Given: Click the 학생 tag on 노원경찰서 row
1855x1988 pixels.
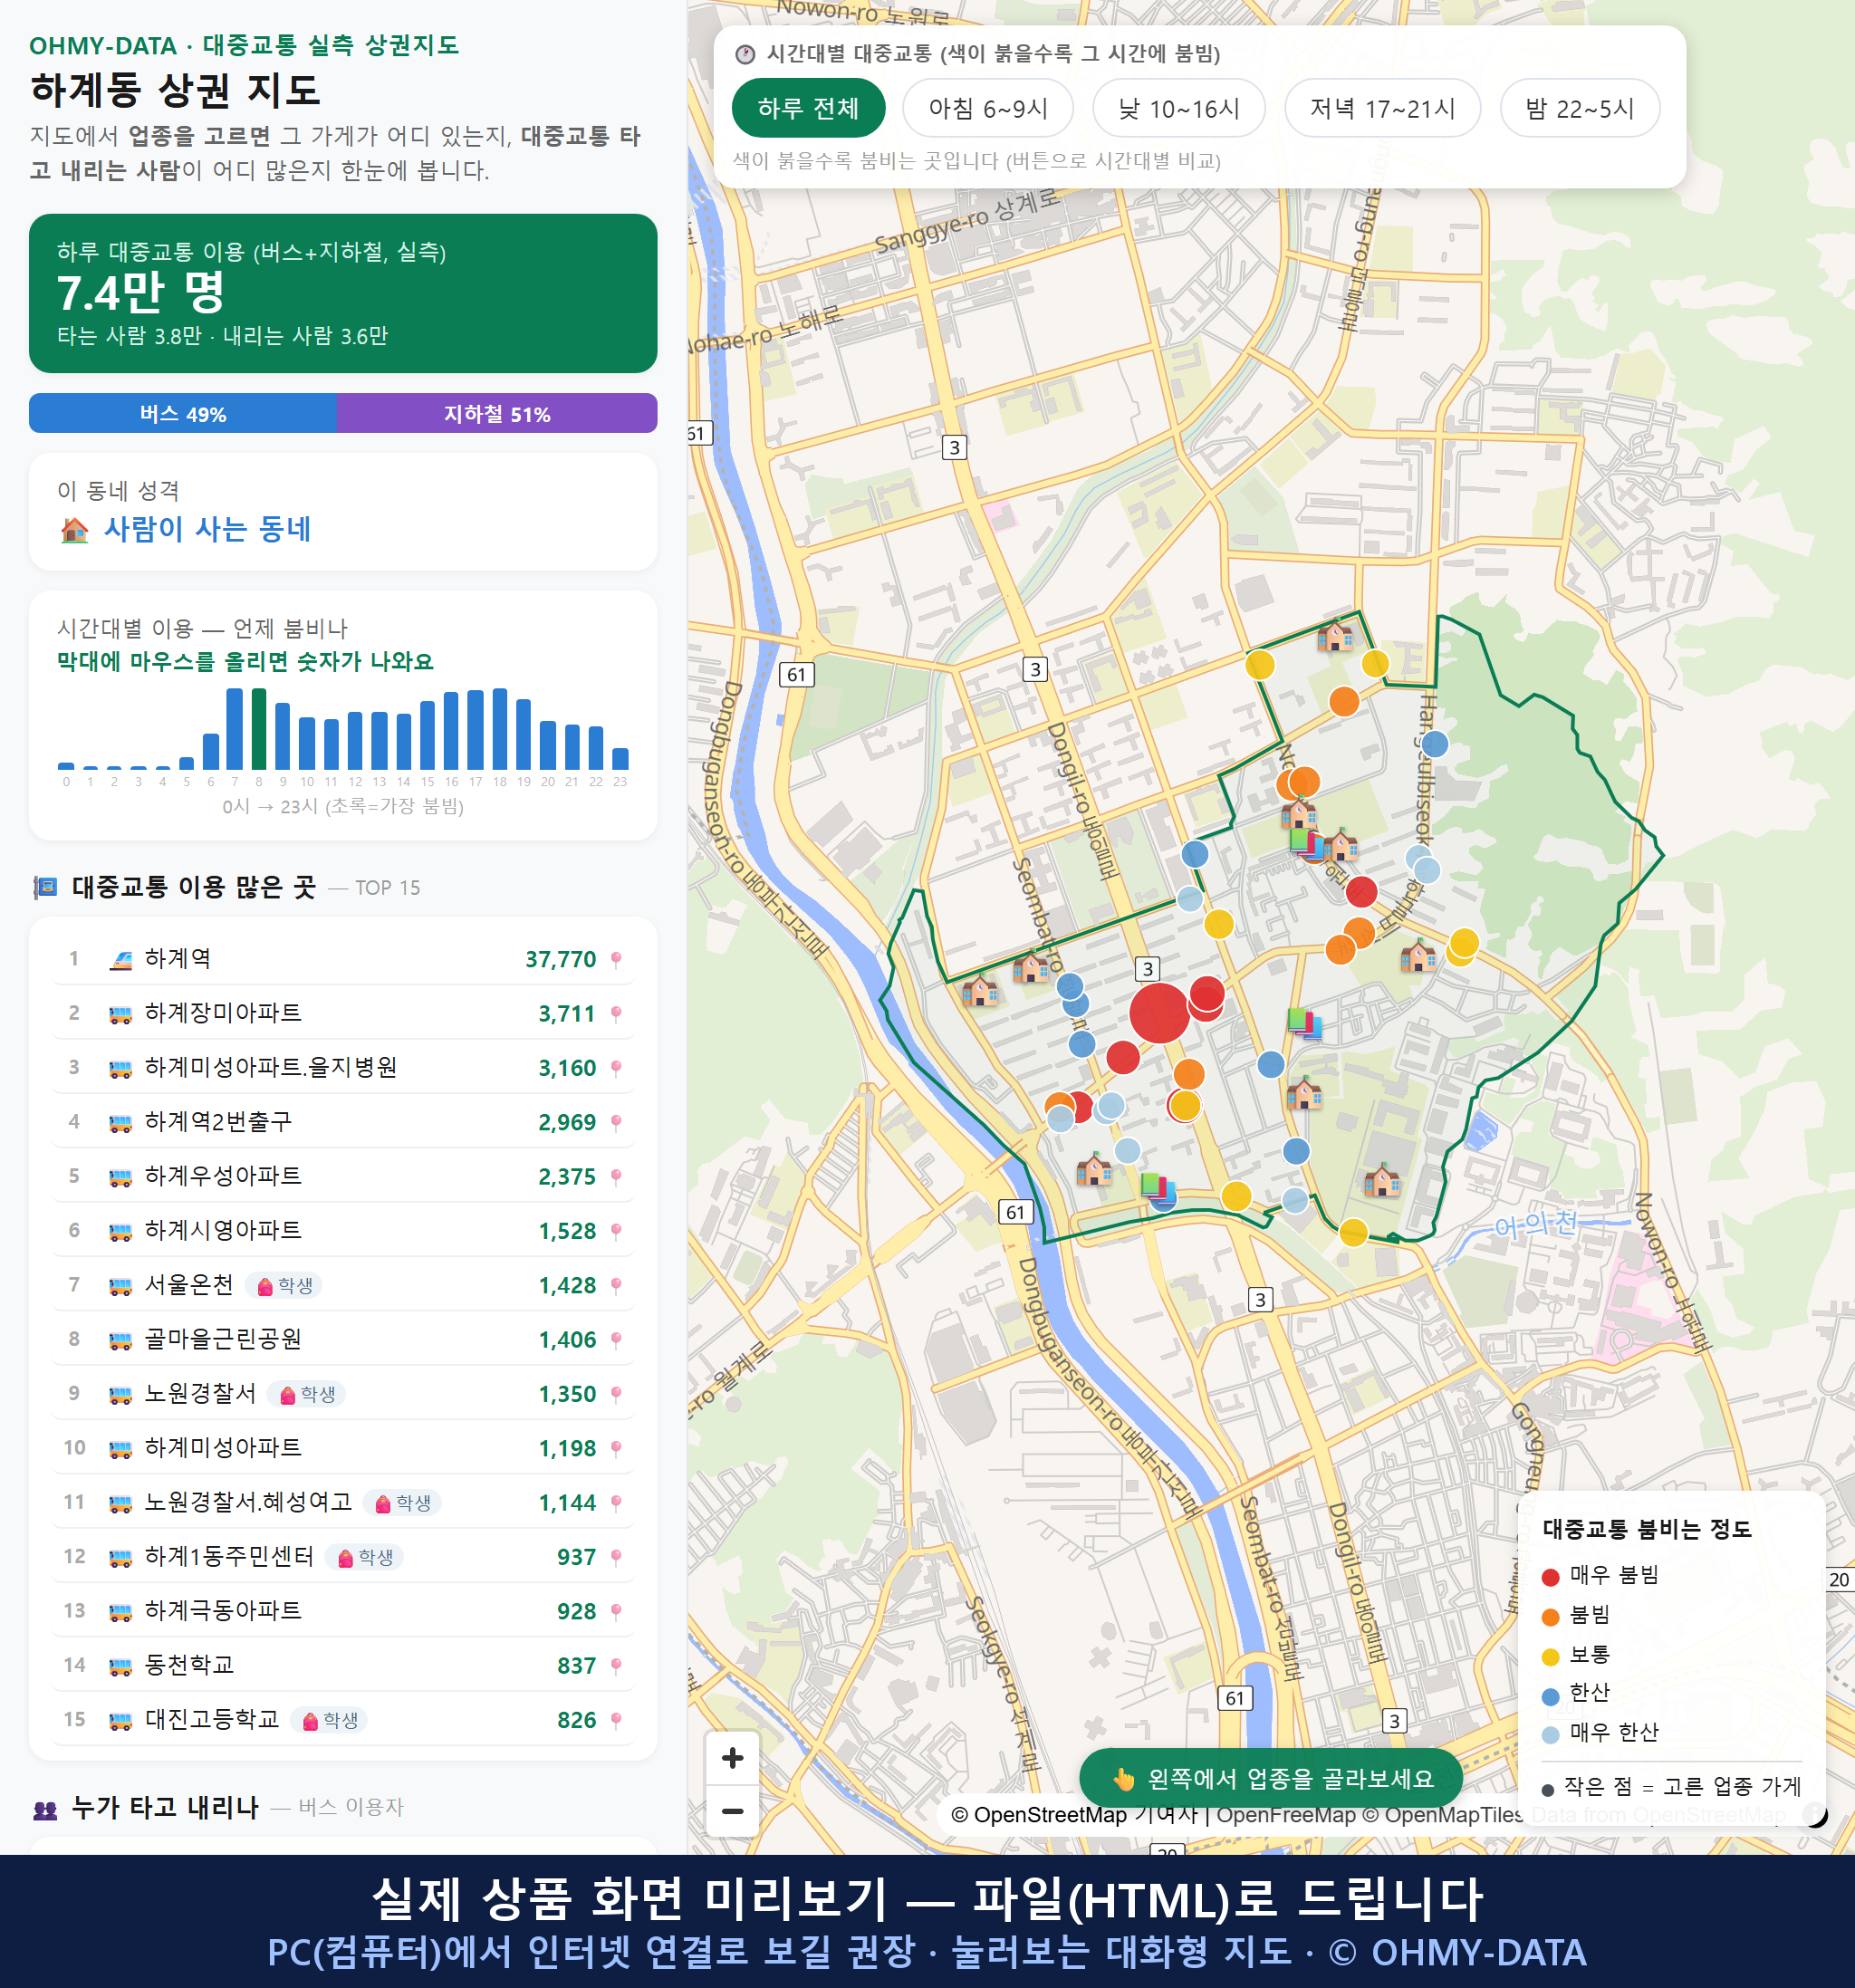Looking at the screenshot, I should click(x=307, y=1394).
